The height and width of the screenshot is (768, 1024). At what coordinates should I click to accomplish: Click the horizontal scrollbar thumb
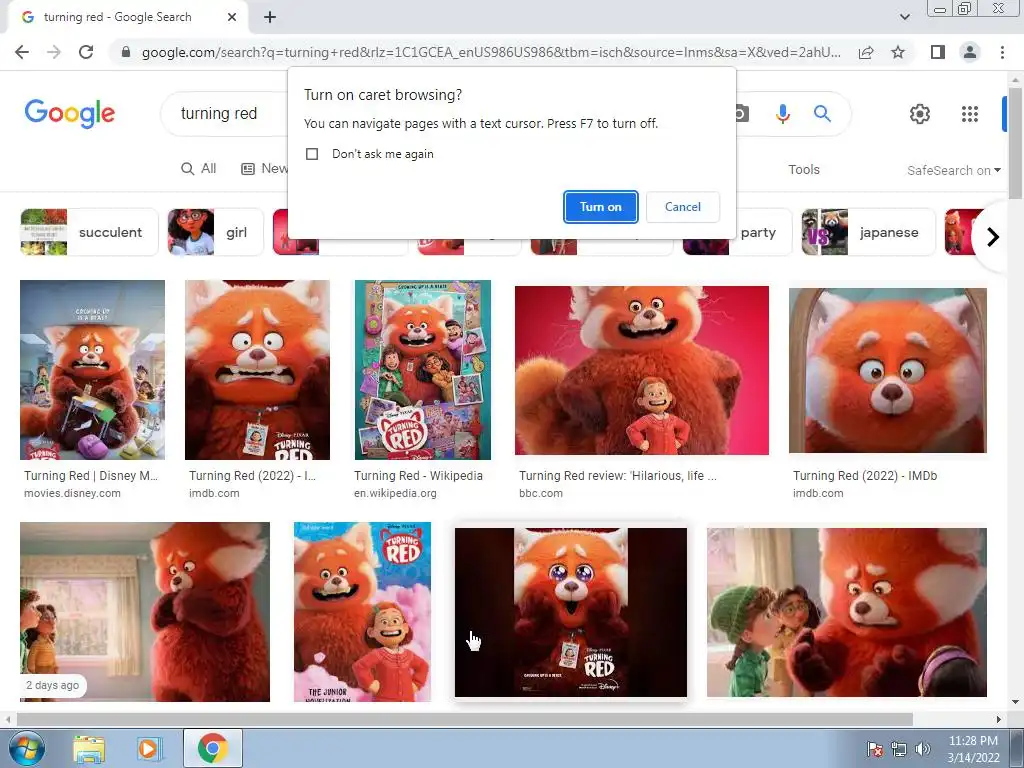pos(464,720)
